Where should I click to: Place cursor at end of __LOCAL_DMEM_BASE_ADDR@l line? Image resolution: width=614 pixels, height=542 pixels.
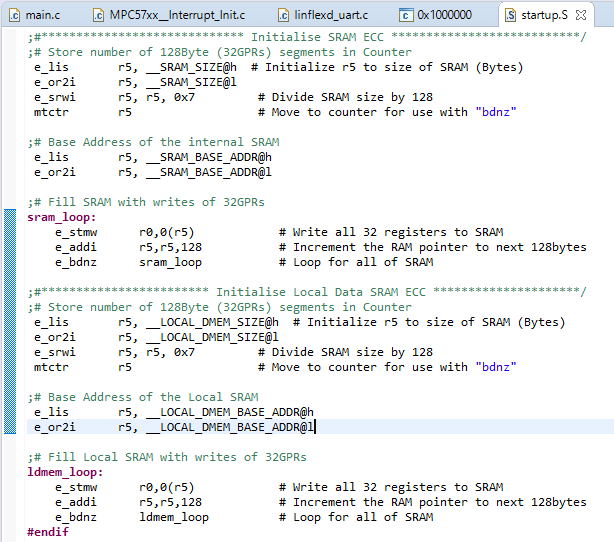[315, 427]
